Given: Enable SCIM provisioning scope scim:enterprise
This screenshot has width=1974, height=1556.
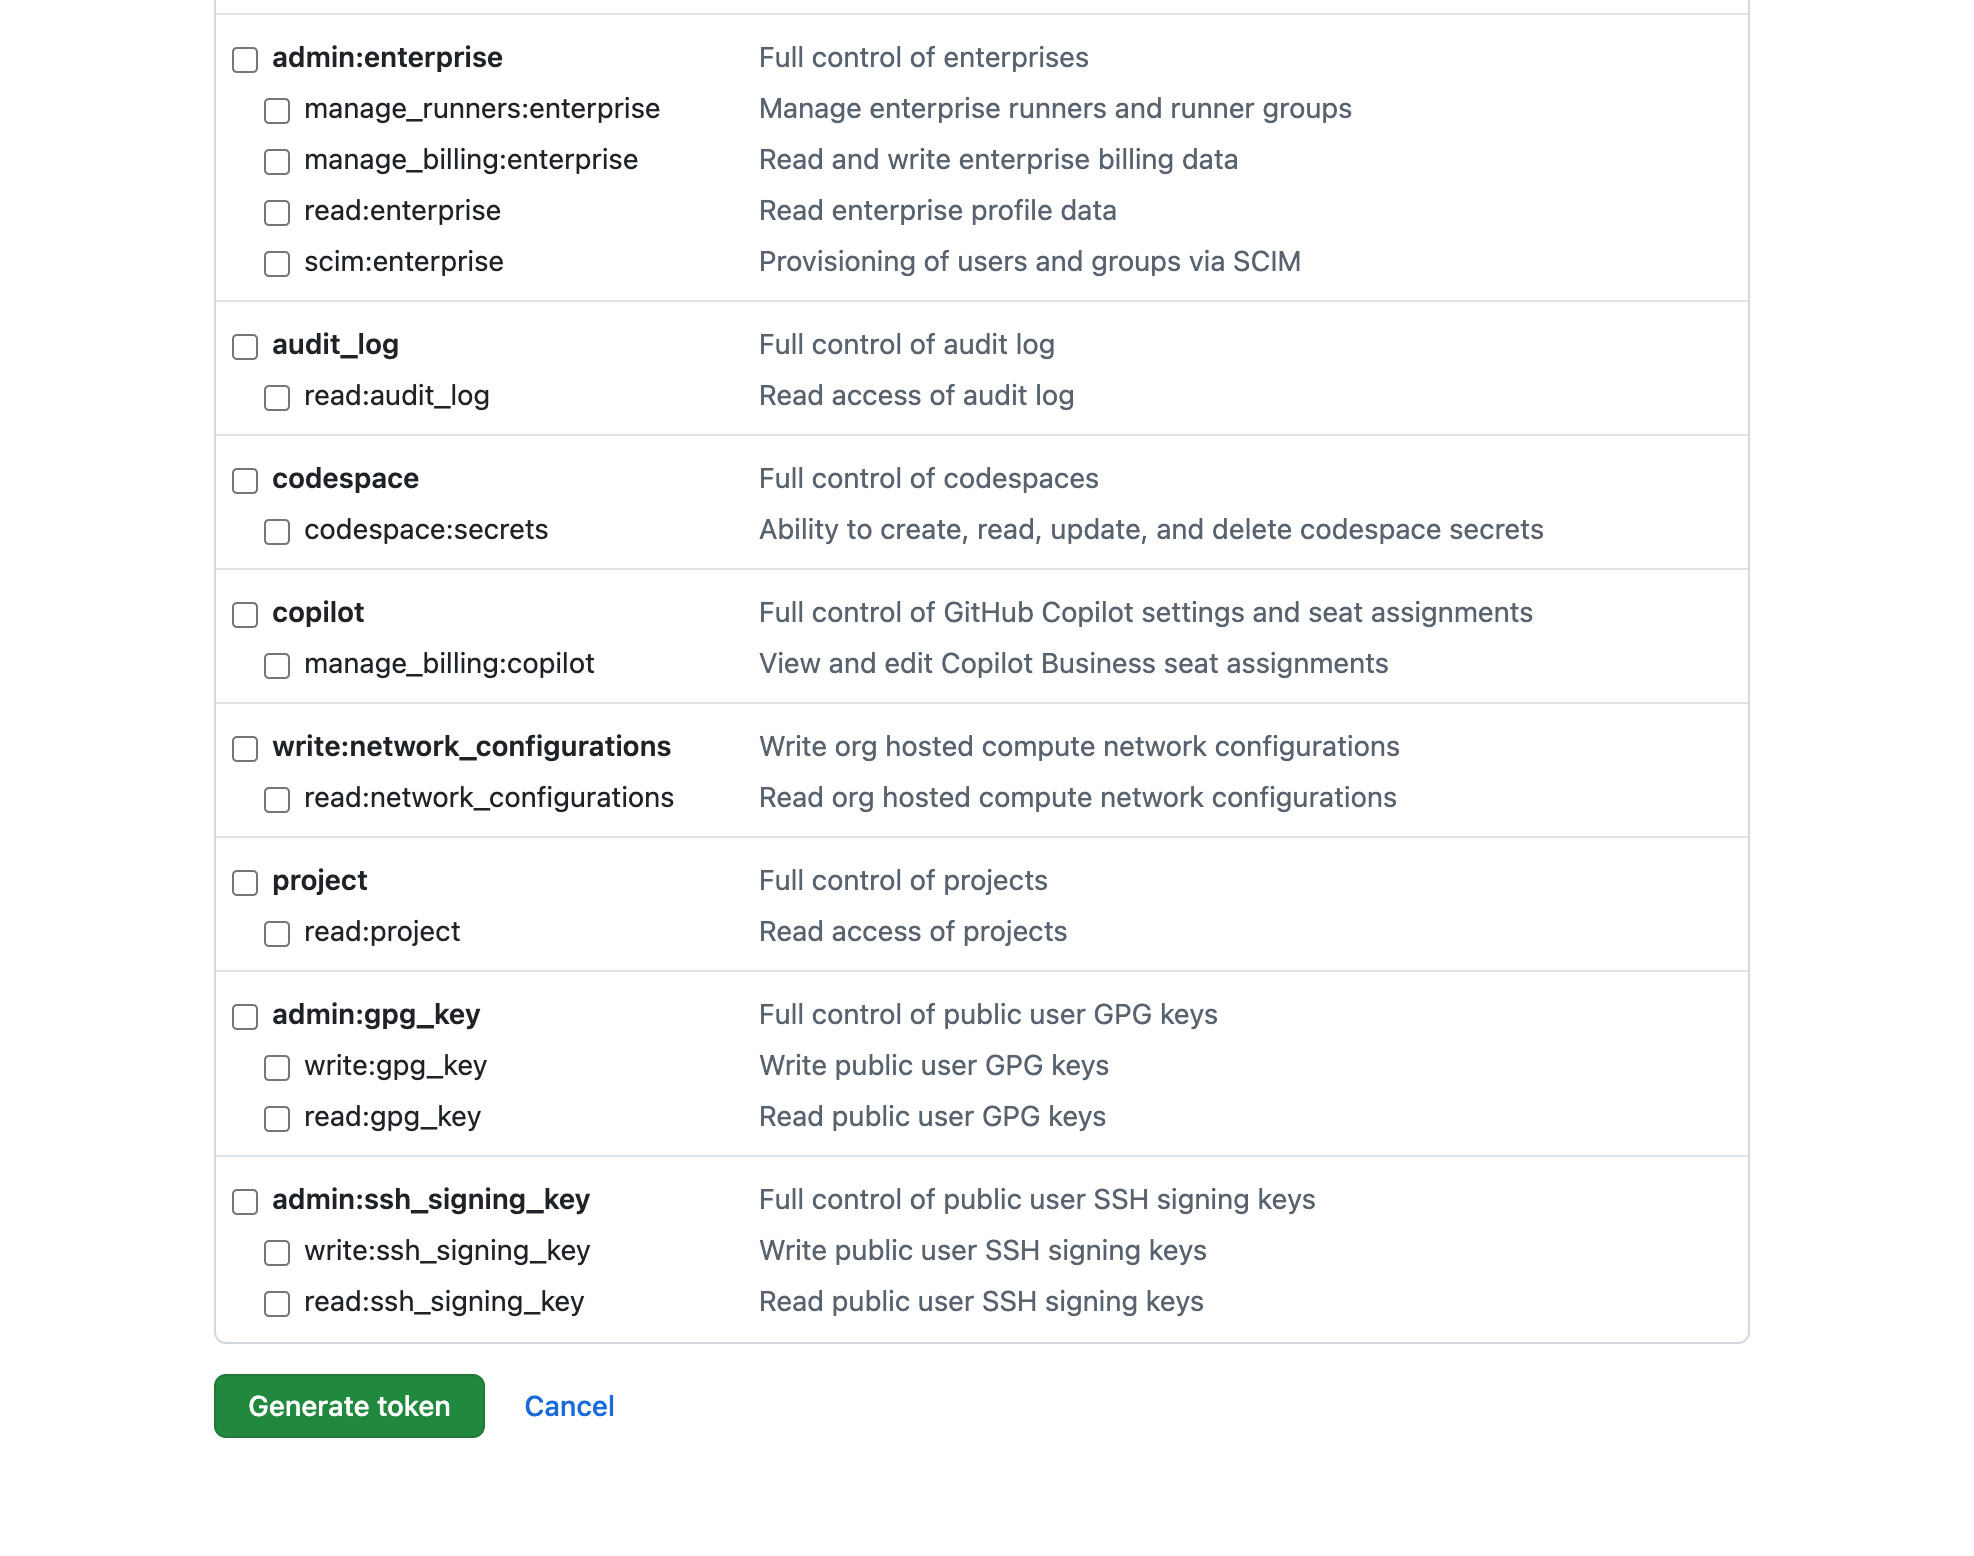Looking at the screenshot, I should (x=277, y=264).
